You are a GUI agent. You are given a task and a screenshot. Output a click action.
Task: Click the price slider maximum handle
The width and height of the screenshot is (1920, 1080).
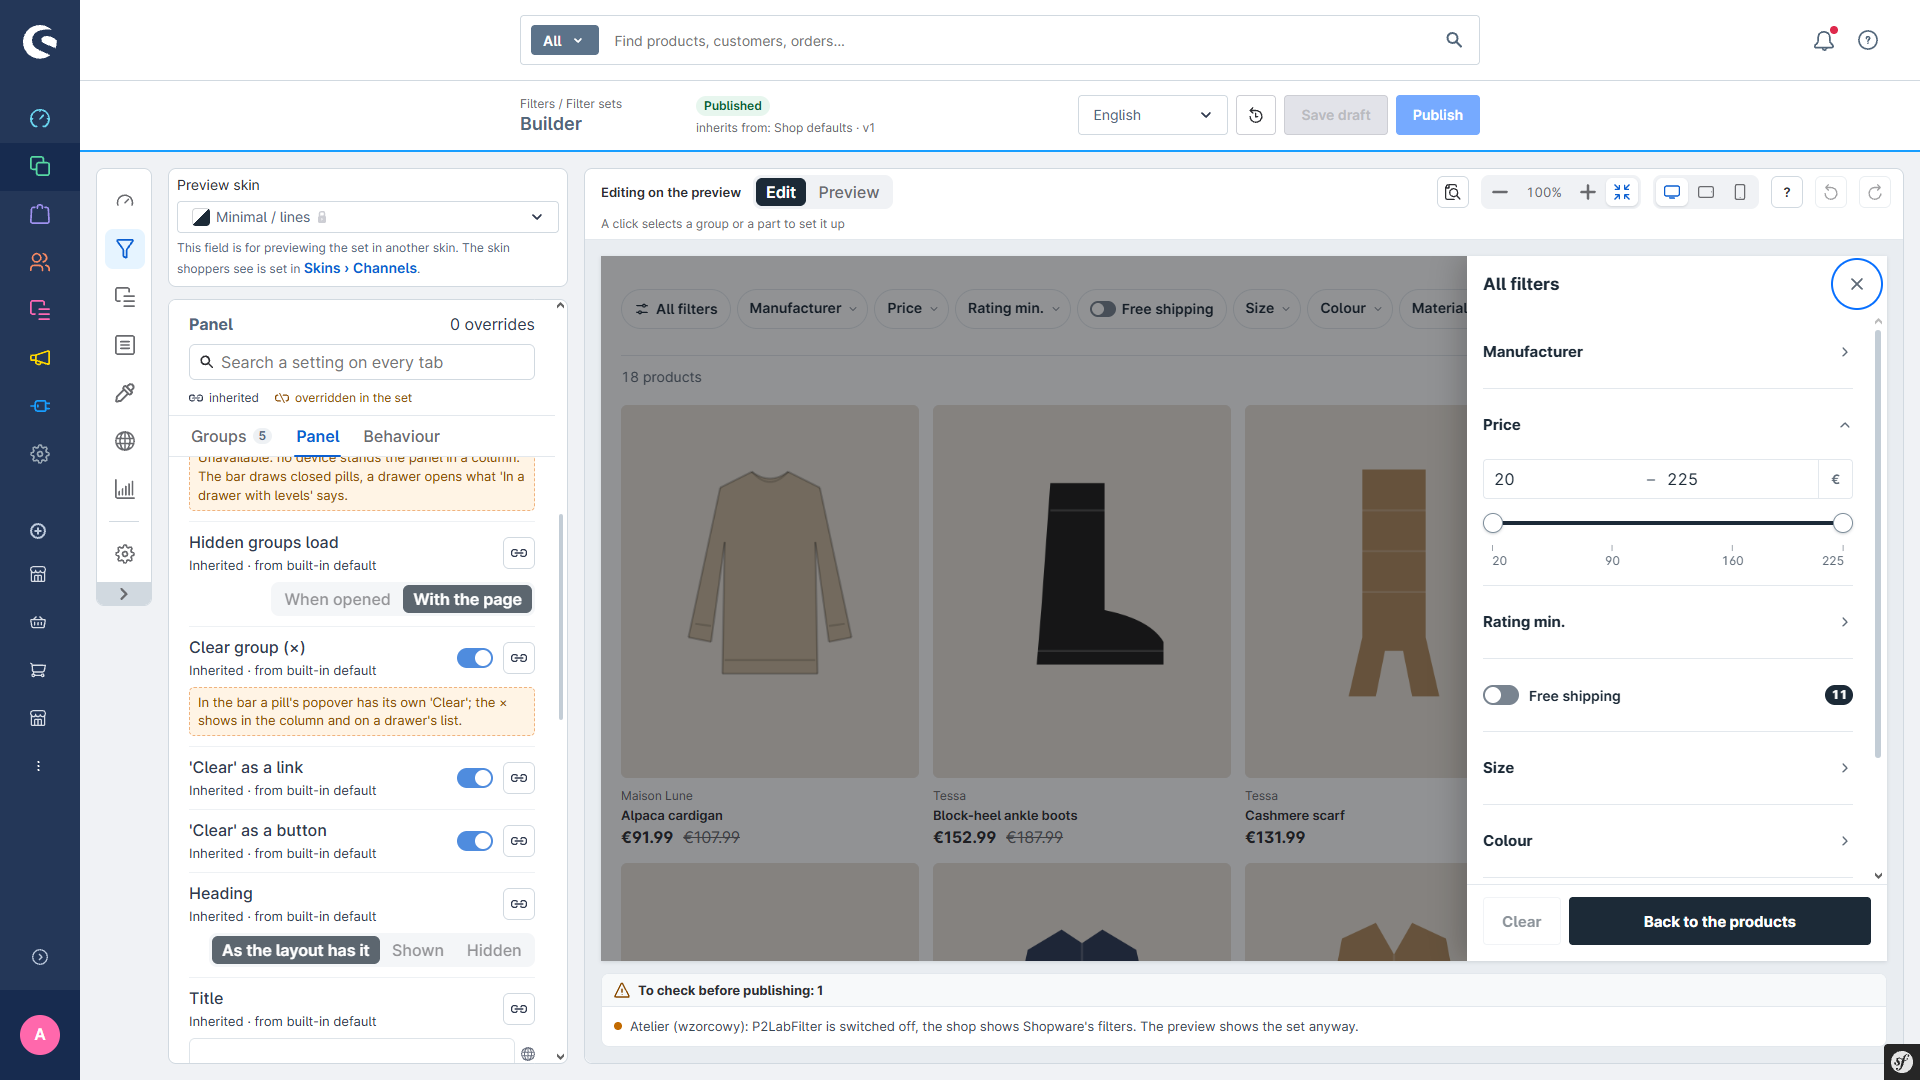pyautogui.click(x=1843, y=523)
